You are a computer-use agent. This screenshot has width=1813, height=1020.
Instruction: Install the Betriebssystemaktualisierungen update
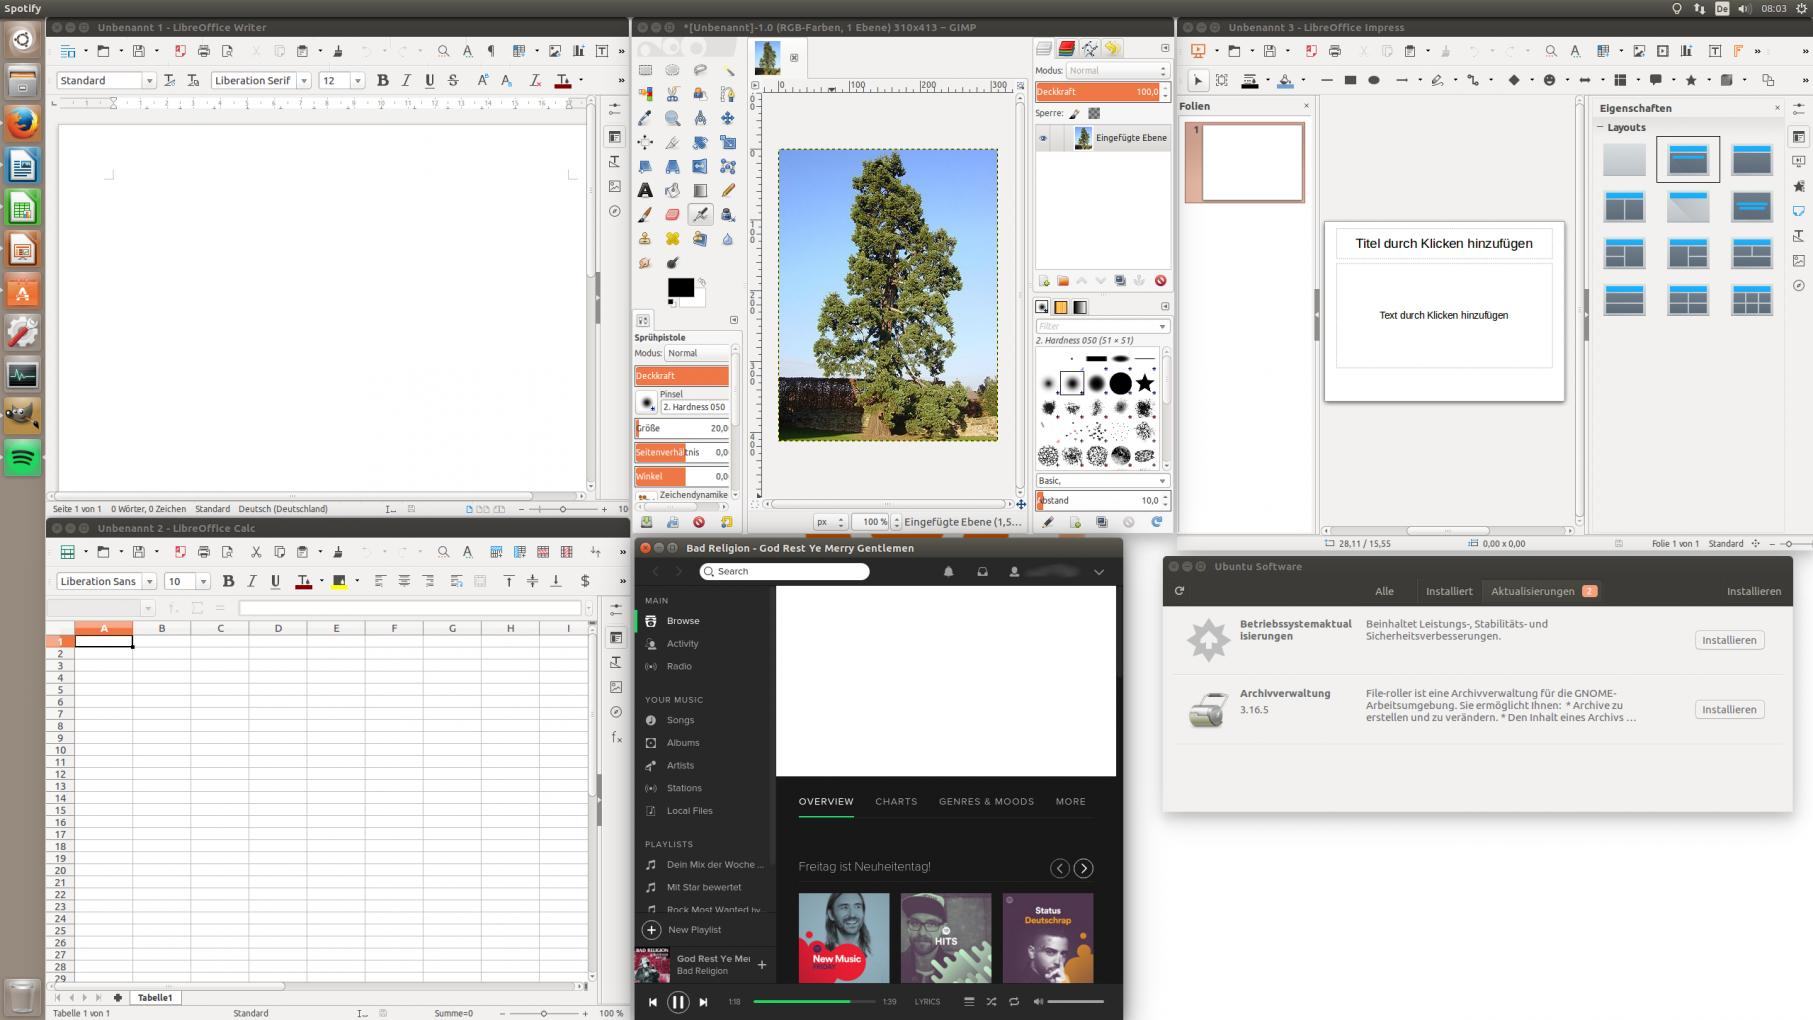tap(1729, 640)
